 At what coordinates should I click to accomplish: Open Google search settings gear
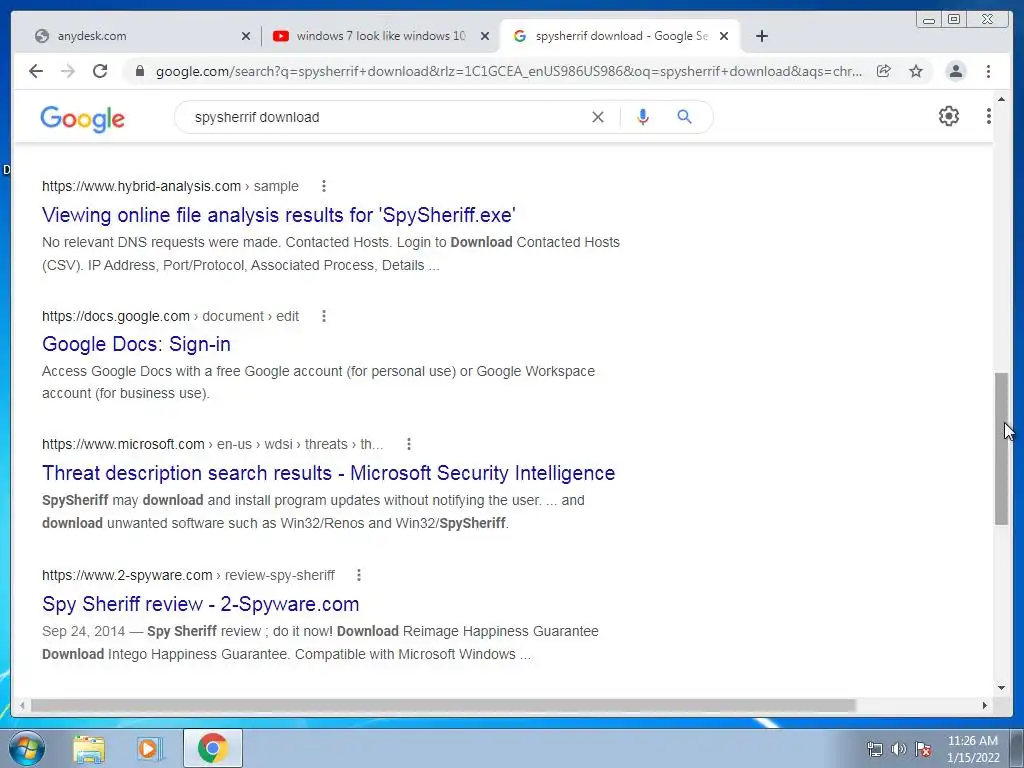click(x=949, y=116)
